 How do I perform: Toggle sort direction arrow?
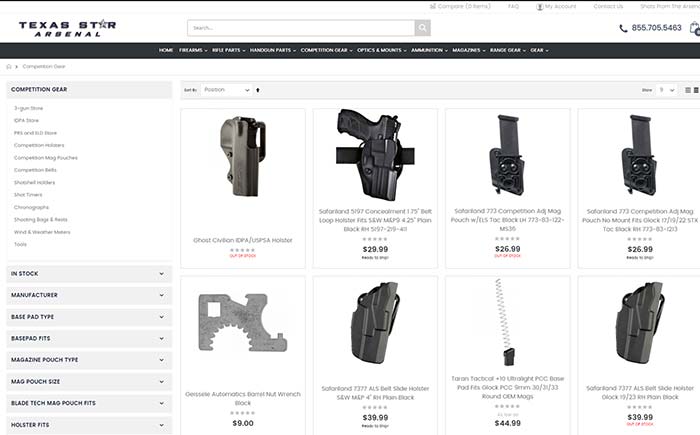tap(258, 90)
